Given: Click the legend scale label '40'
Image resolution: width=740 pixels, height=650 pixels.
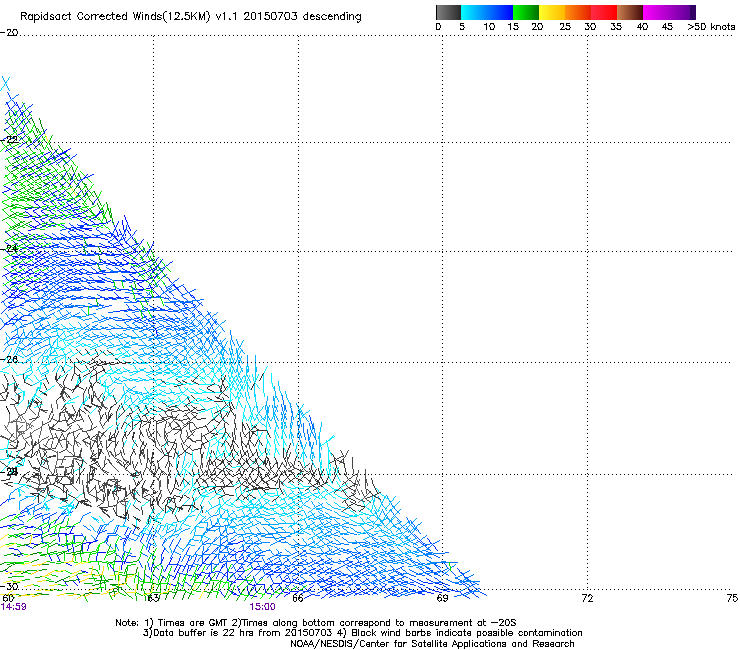Looking at the screenshot, I should point(642,27).
